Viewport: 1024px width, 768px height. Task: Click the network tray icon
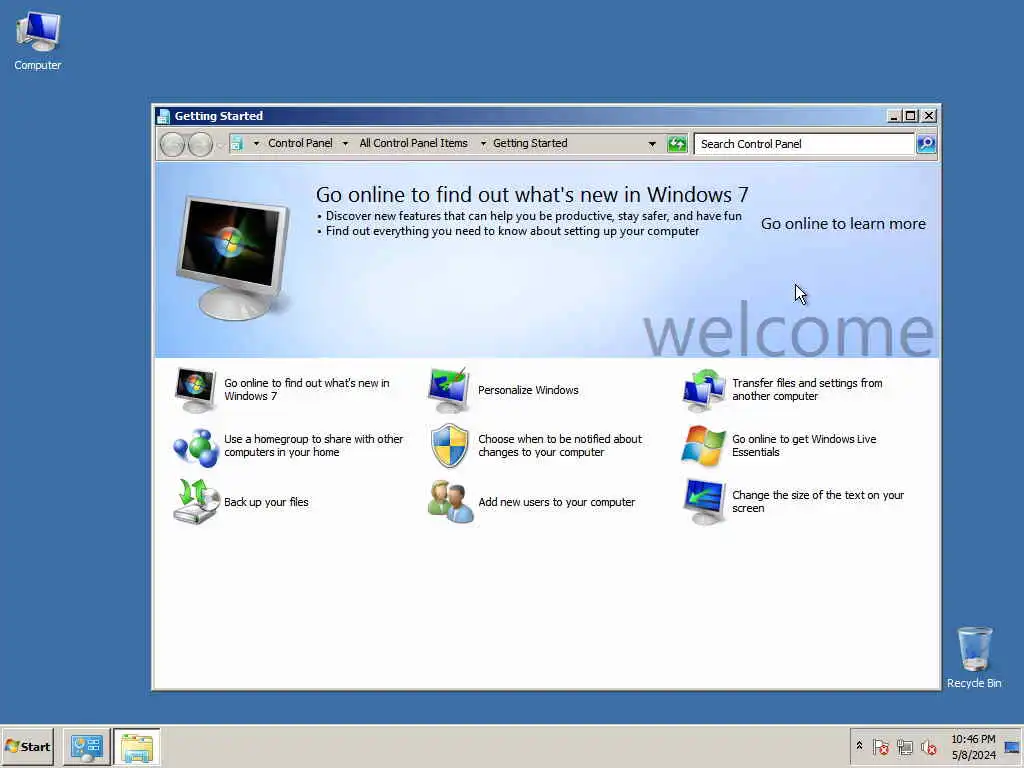(x=904, y=746)
